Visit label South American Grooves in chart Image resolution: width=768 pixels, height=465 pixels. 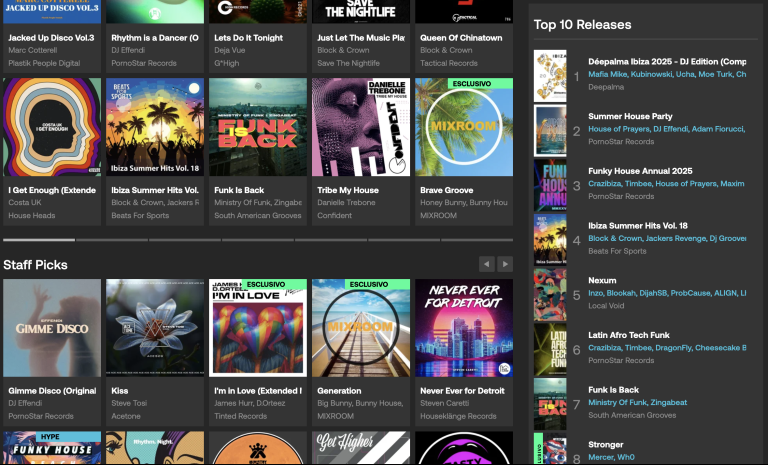click(x=632, y=416)
